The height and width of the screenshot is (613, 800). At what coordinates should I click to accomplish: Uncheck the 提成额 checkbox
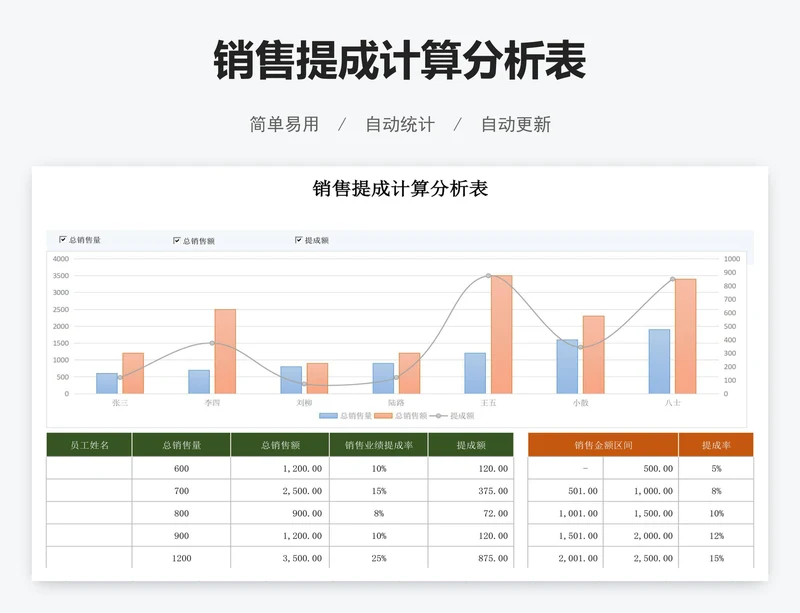coord(296,240)
